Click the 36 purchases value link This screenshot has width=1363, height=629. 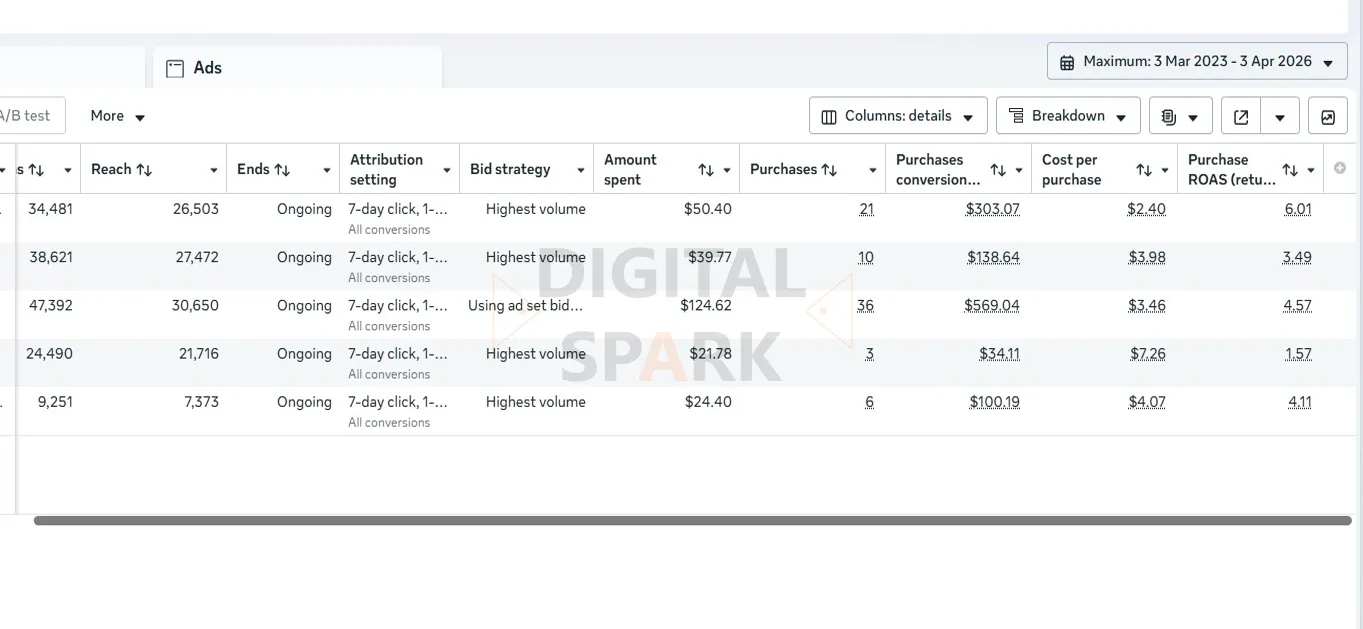865,305
